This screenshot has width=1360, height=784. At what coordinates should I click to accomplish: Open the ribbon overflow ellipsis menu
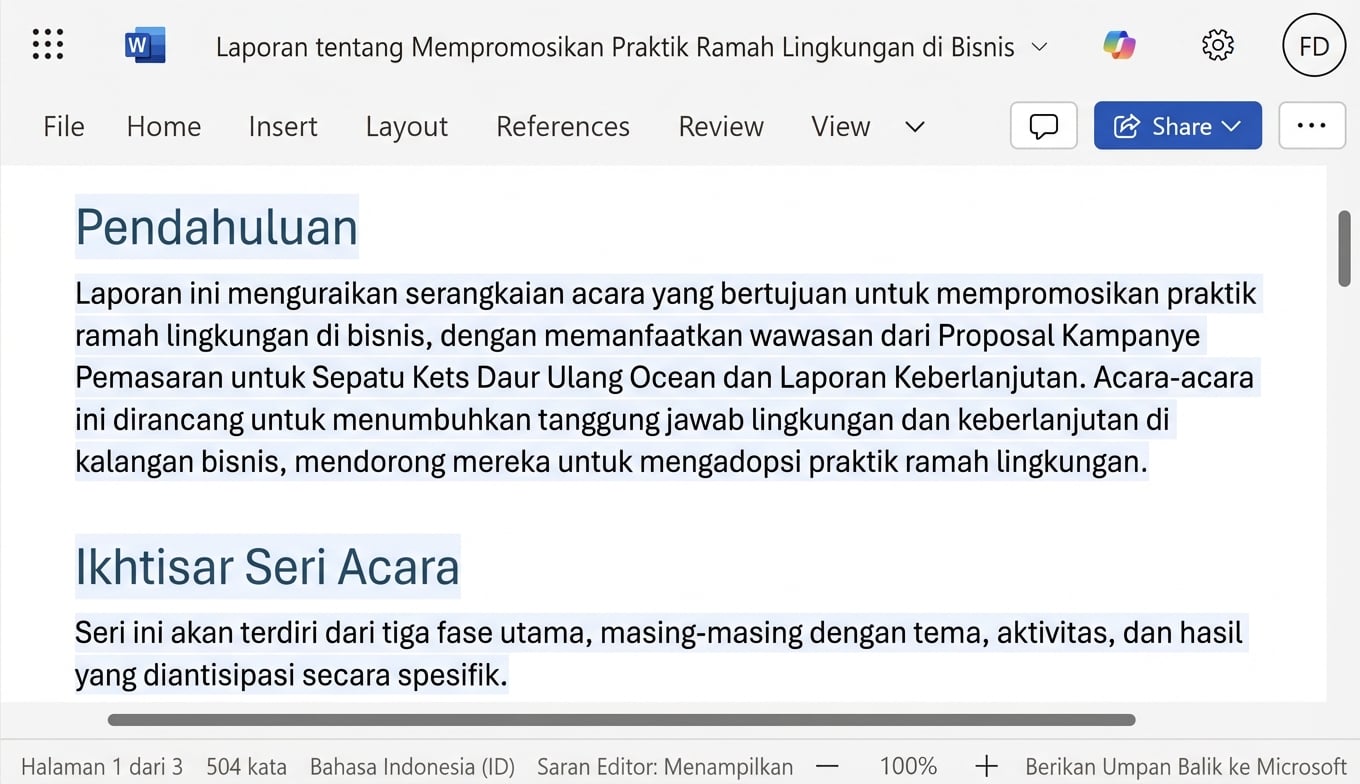click(x=1312, y=125)
